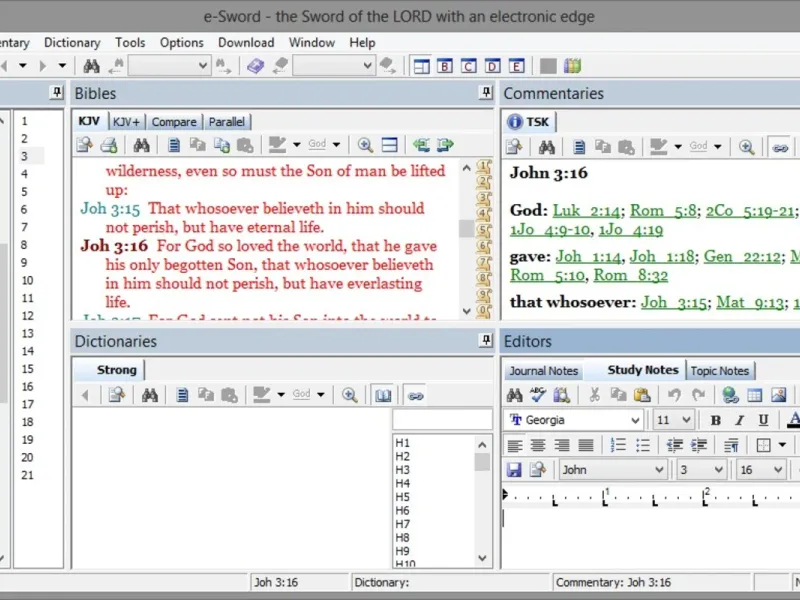Open the colorful books library icon
This screenshot has width=800, height=600.
click(572, 66)
